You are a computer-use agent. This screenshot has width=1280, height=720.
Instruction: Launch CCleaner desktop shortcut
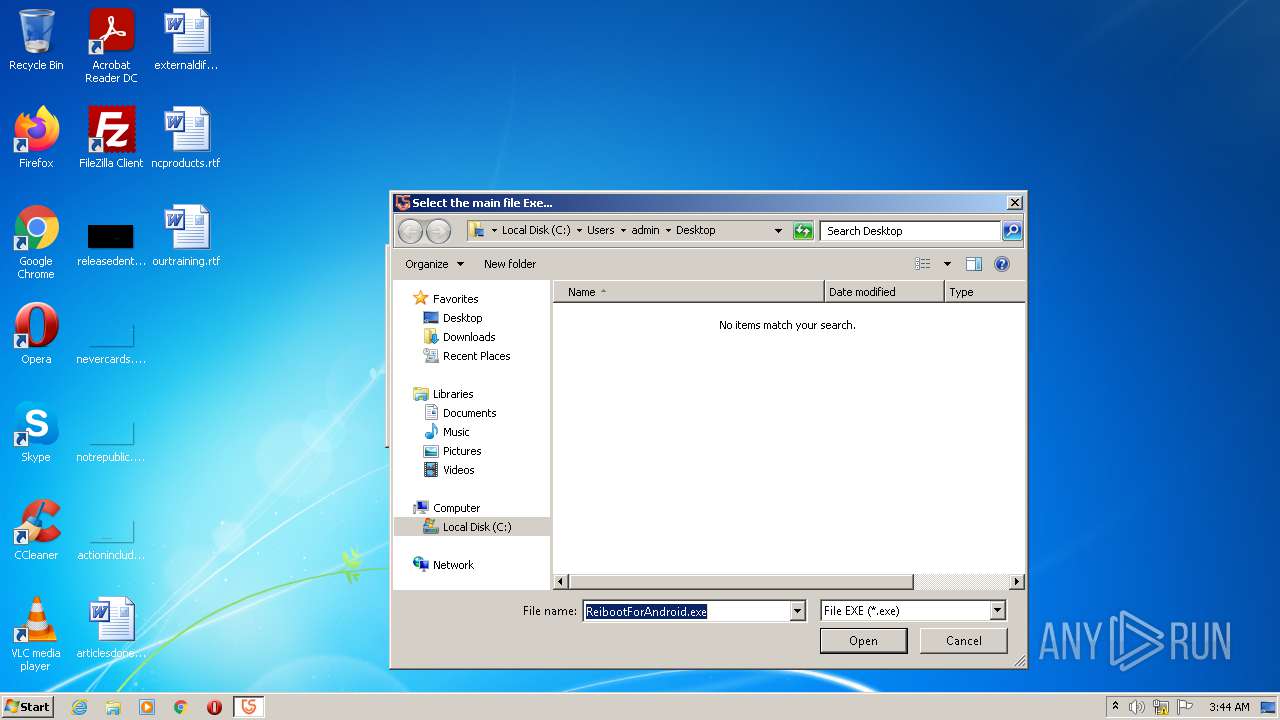pyautogui.click(x=36, y=530)
